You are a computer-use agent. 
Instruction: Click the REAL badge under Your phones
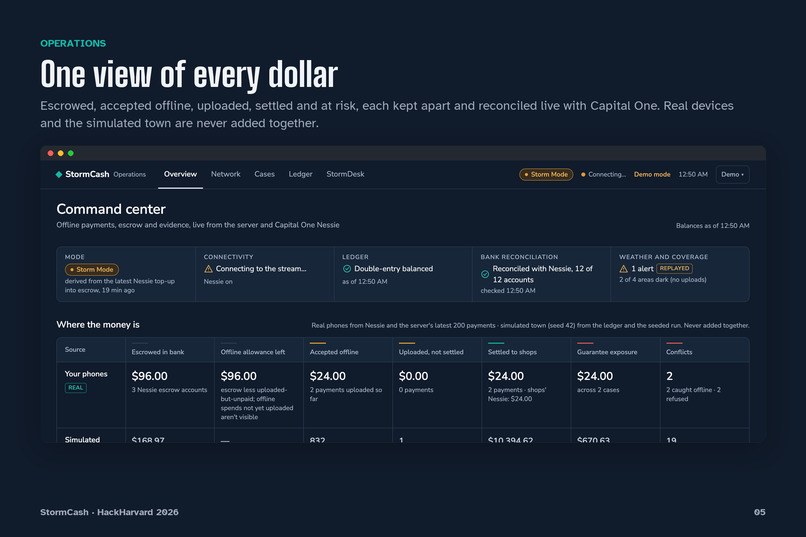pos(76,388)
